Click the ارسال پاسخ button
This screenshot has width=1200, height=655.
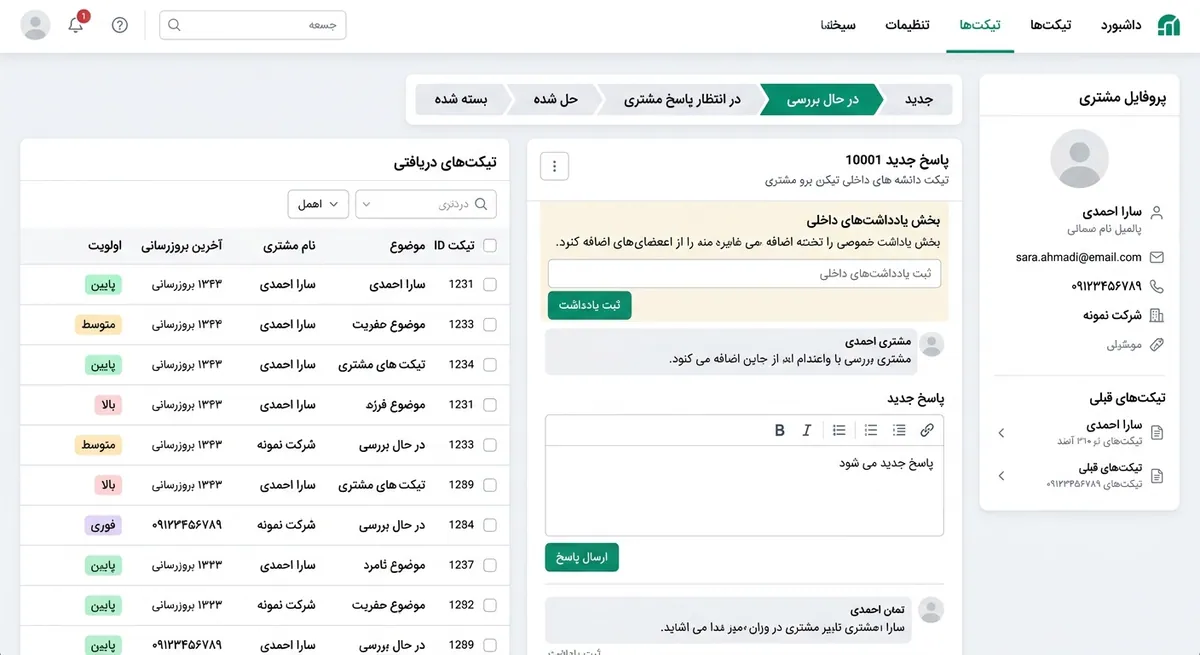[582, 557]
